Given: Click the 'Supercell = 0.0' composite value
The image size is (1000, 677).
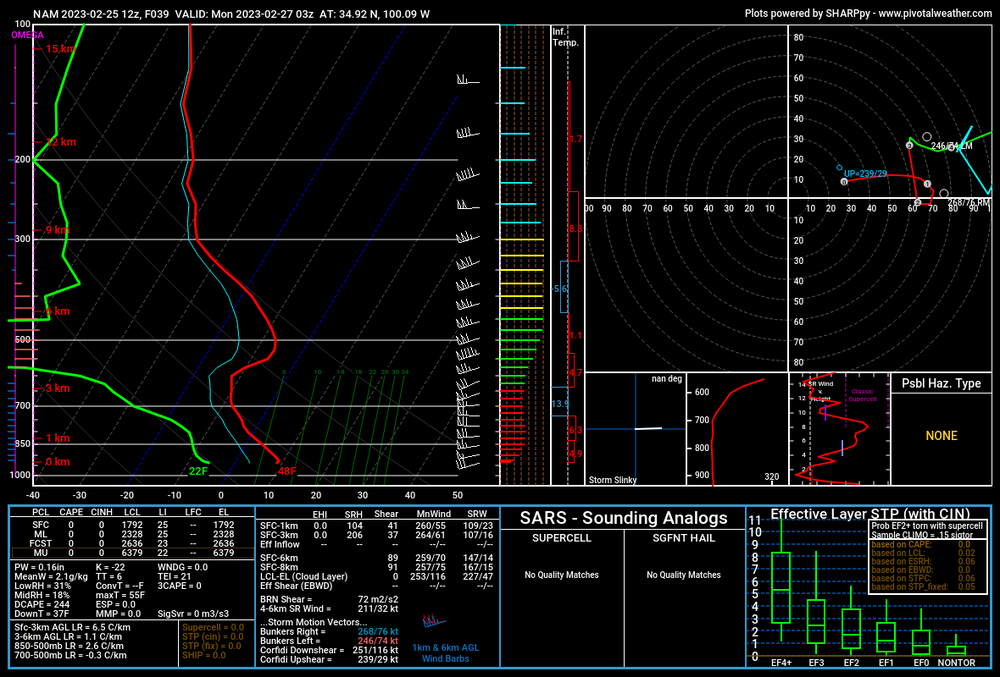Looking at the screenshot, I should 213,627.
